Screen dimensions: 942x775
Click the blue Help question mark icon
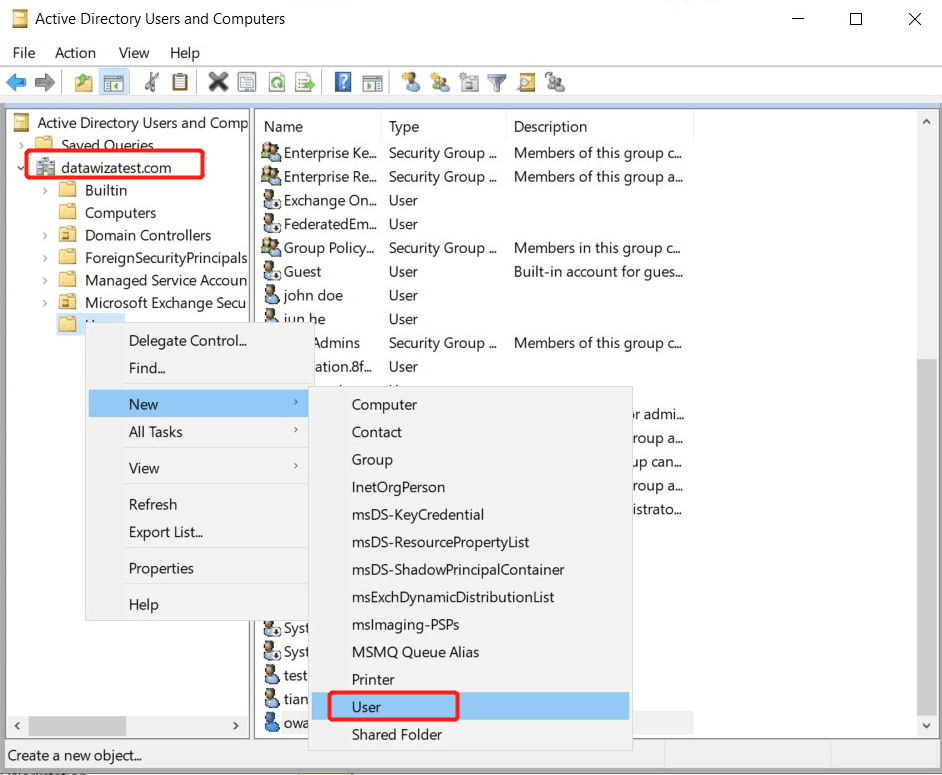343,82
